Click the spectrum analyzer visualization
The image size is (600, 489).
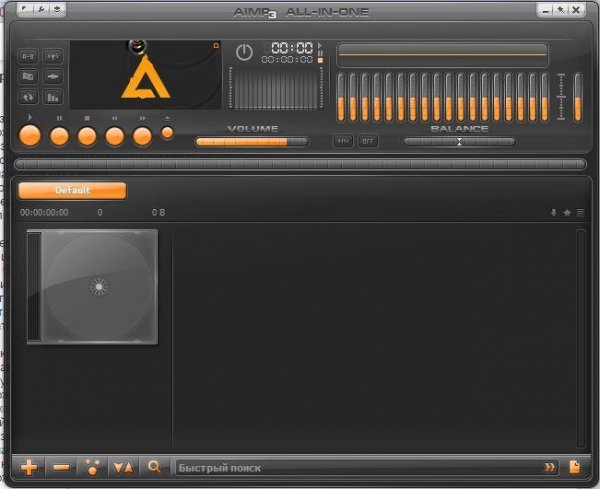(x=276, y=89)
